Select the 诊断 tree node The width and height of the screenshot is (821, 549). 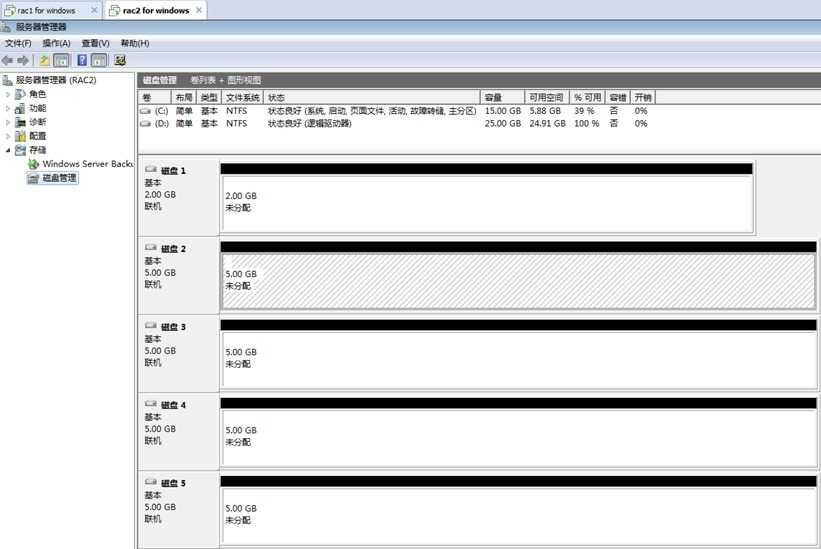tap(38, 122)
